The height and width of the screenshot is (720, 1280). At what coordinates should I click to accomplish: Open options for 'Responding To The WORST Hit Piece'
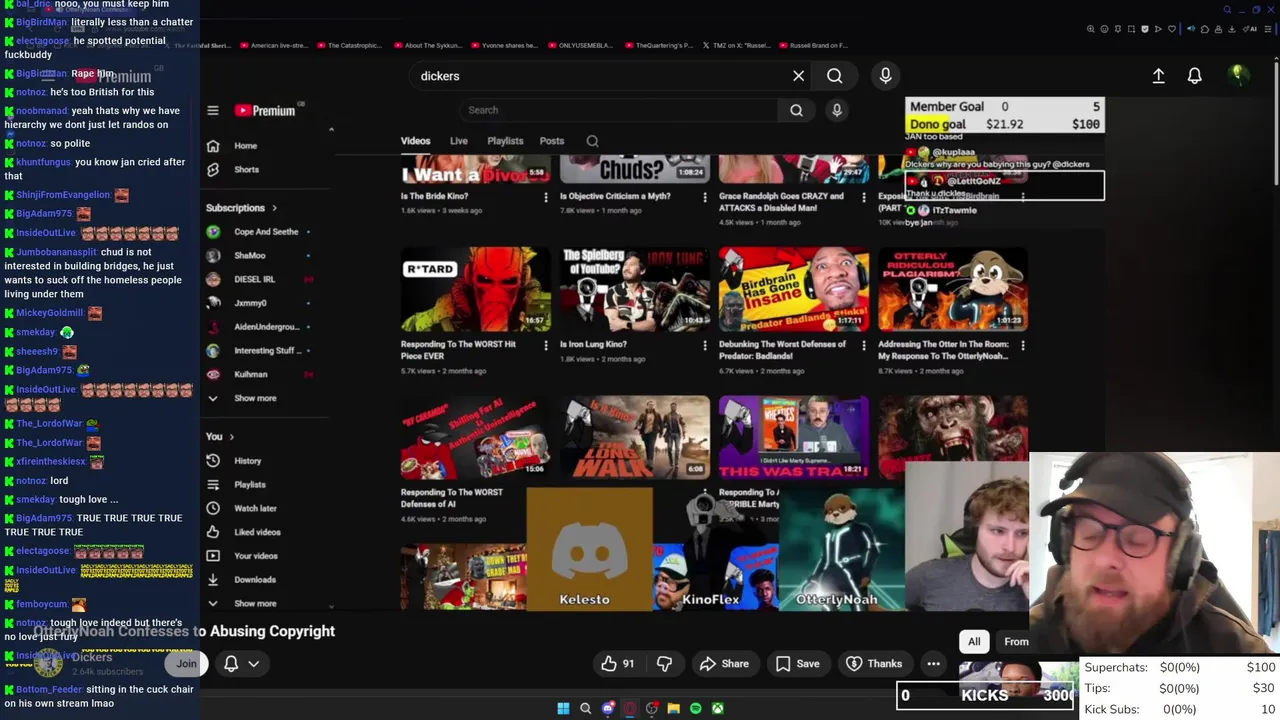tap(545, 346)
